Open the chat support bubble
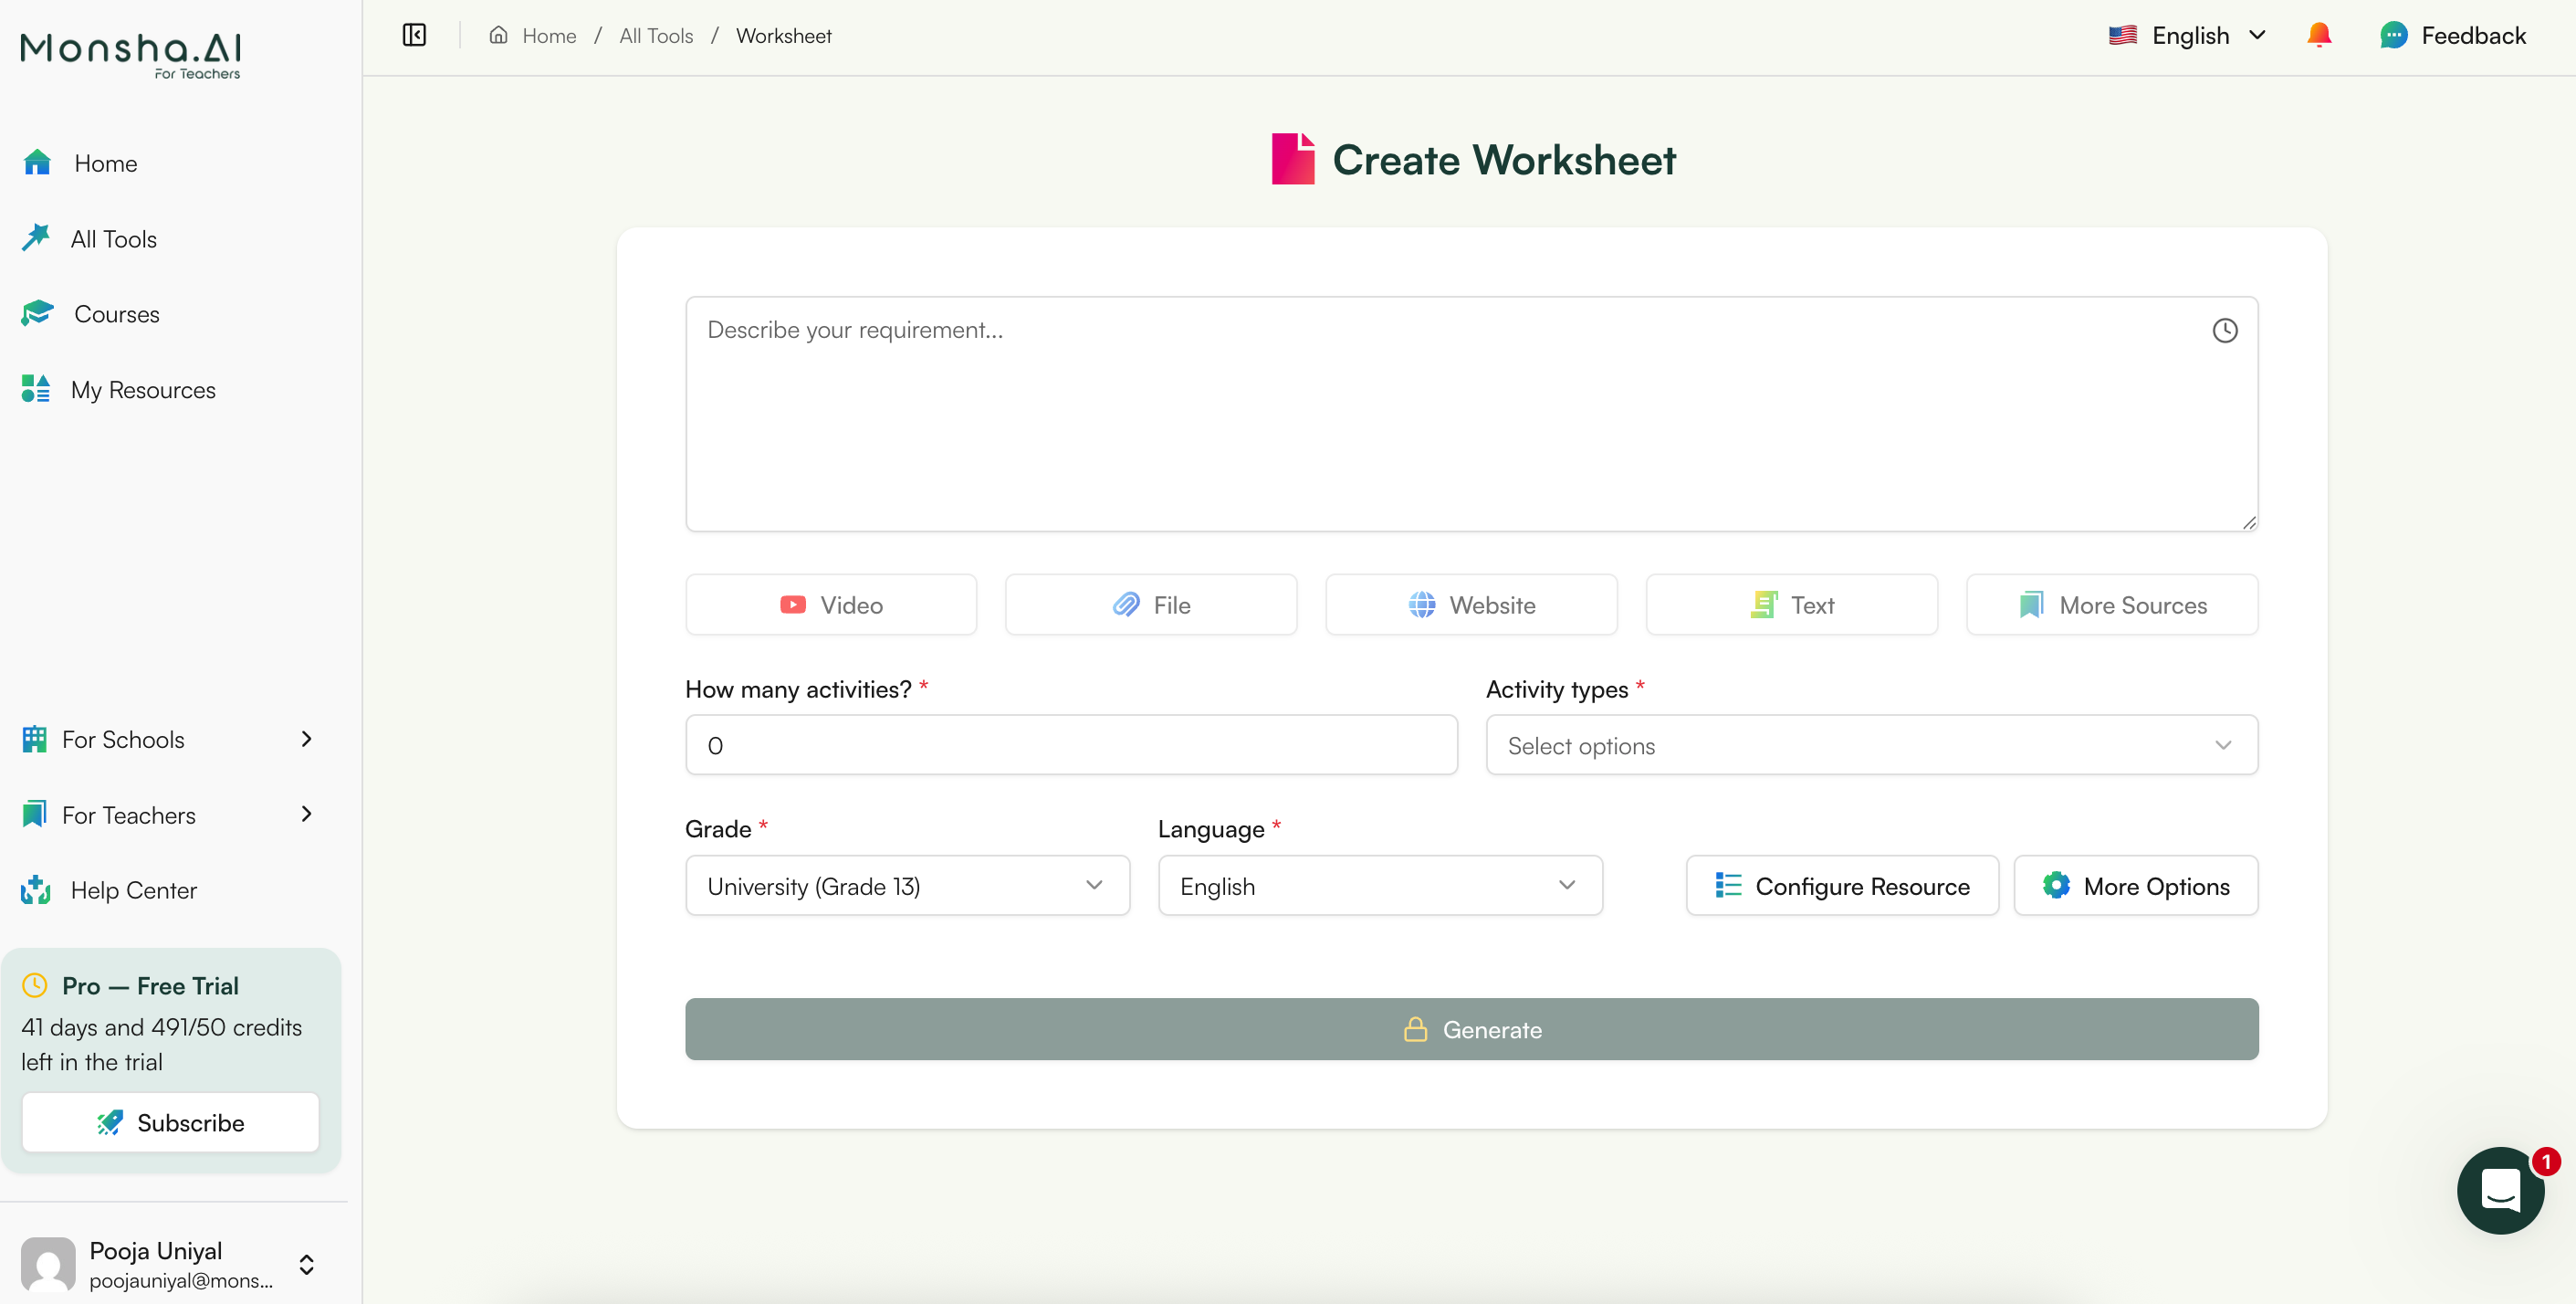 pyautogui.click(x=2500, y=1190)
